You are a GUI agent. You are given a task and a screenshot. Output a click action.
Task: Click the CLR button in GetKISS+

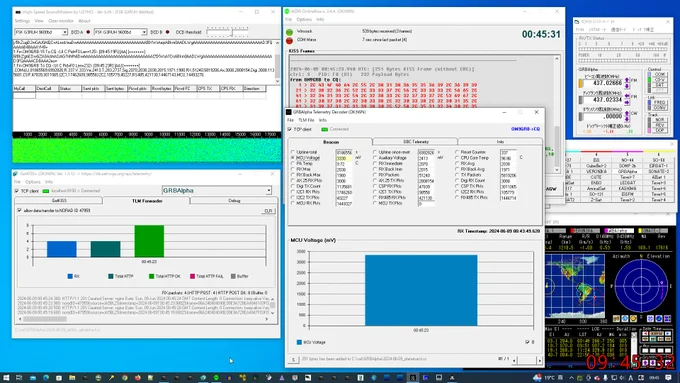pos(268,211)
